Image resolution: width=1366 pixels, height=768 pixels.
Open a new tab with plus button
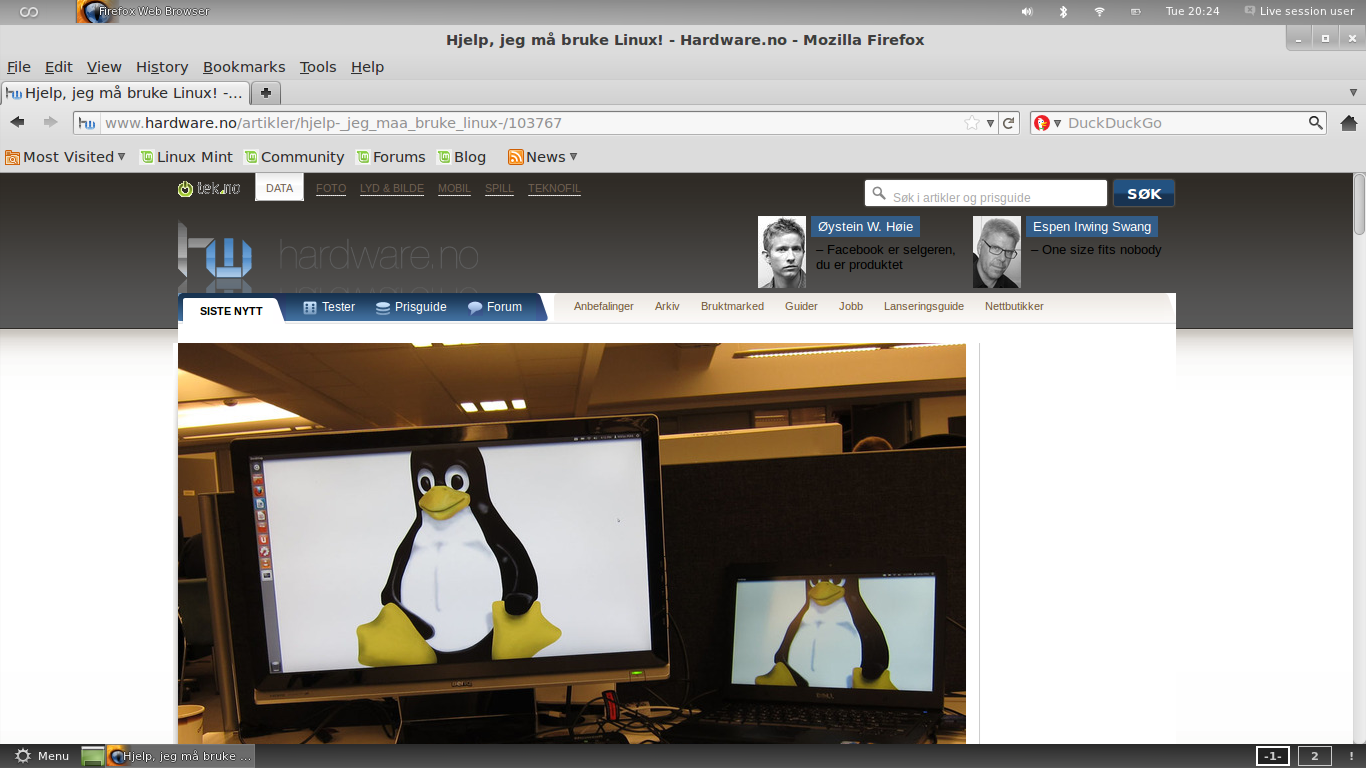pyautogui.click(x=266, y=93)
